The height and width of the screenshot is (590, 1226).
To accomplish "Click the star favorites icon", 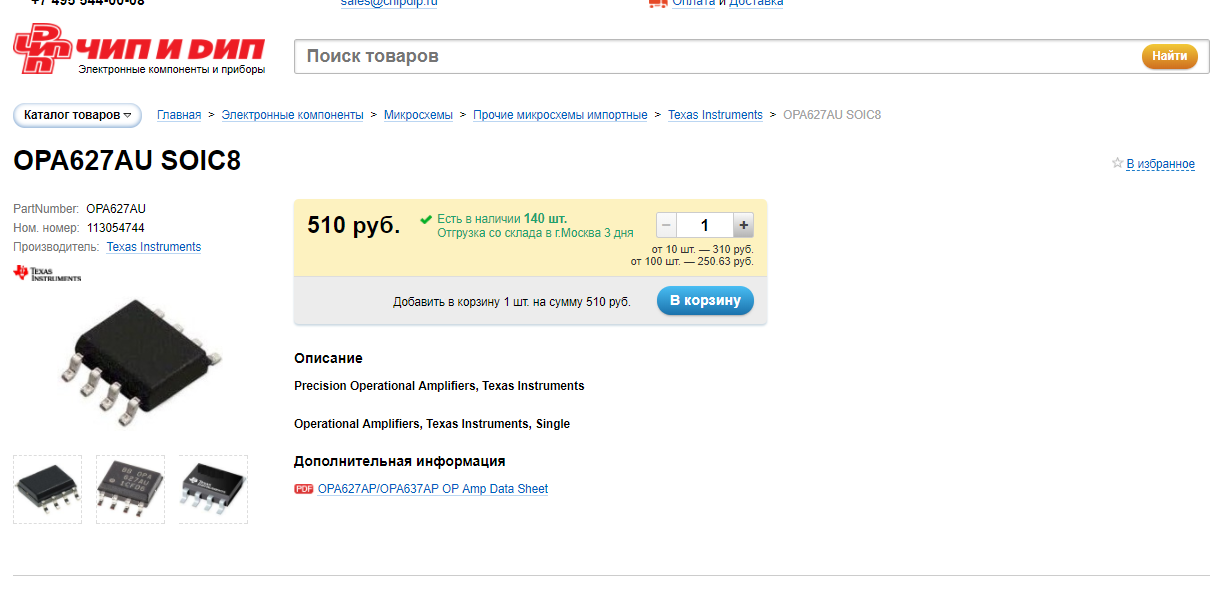I will point(1117,163).
